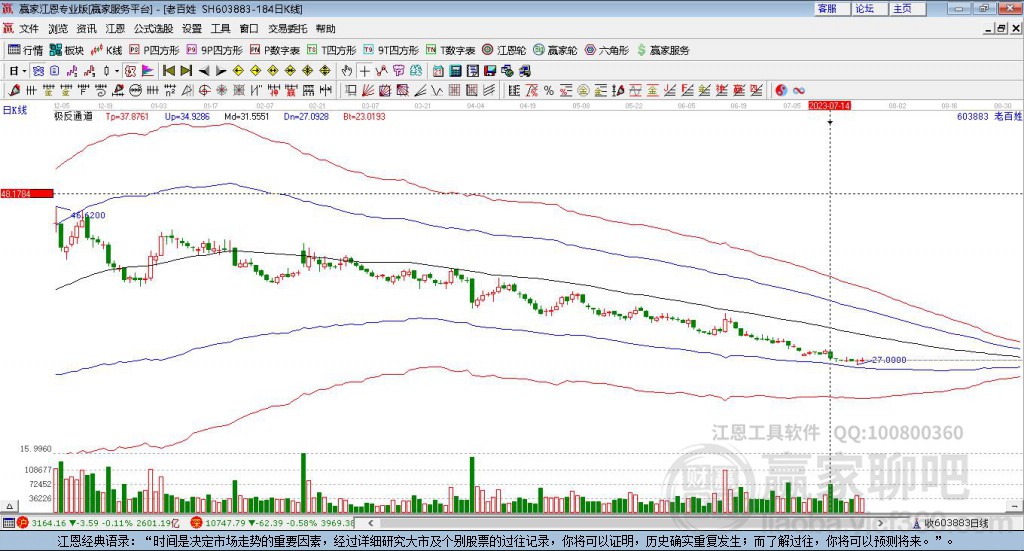Image resolution: width=1024 pixels, height=551 pixels.
Task: Expand the candlestick style dropdown arrow
Action: [x=117, y=71]
